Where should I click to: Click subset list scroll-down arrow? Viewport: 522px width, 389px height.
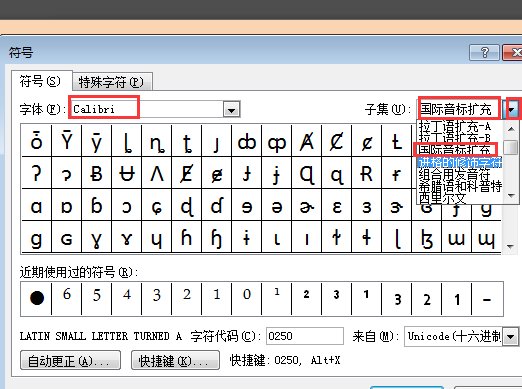coord(511,196)
